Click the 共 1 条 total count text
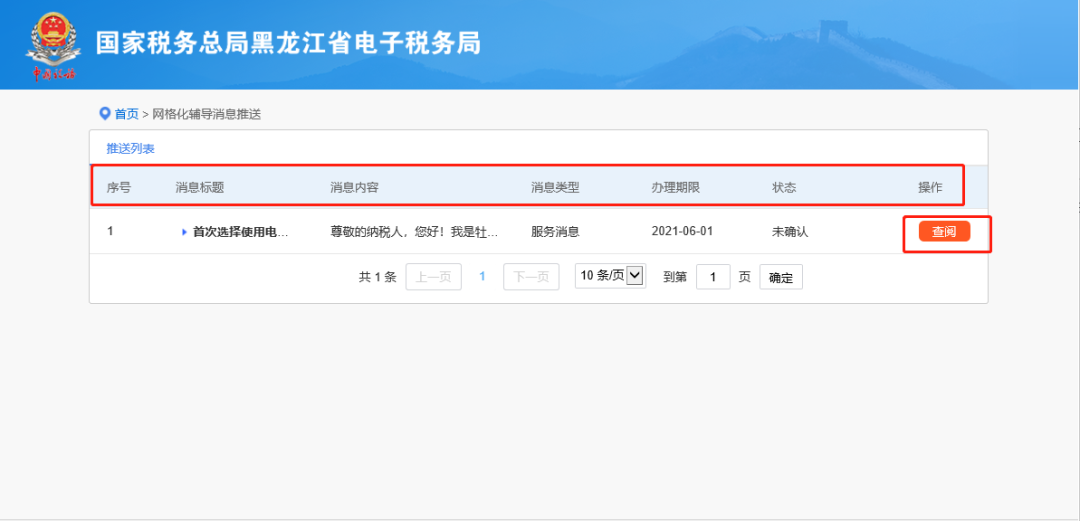 (377, 277)
